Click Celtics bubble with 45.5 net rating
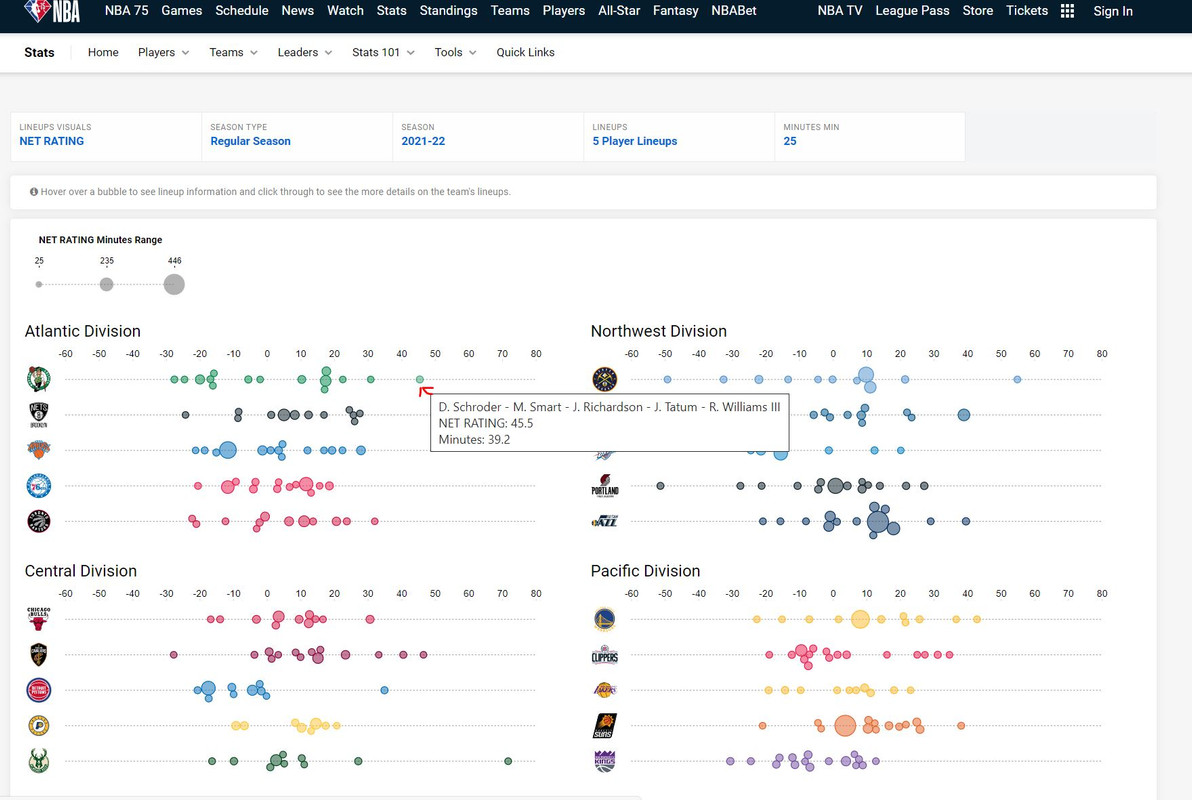Viewport: 1192px width, 800px height. (420, 379)
